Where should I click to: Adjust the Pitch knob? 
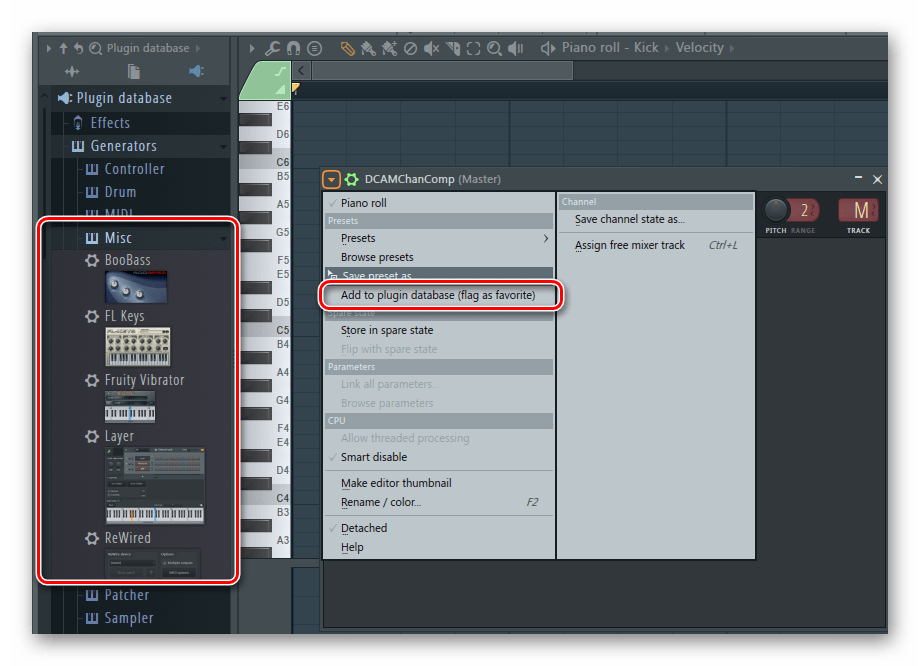tap(776, 210)
